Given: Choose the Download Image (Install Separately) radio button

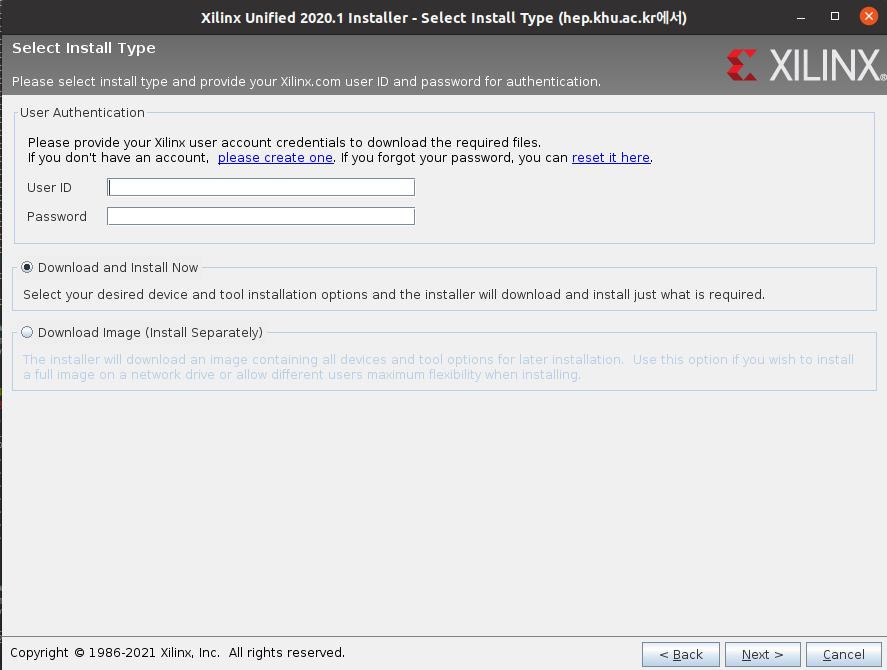Looking at the screenshot, I should pyautogui.click(x=27, y=332).
